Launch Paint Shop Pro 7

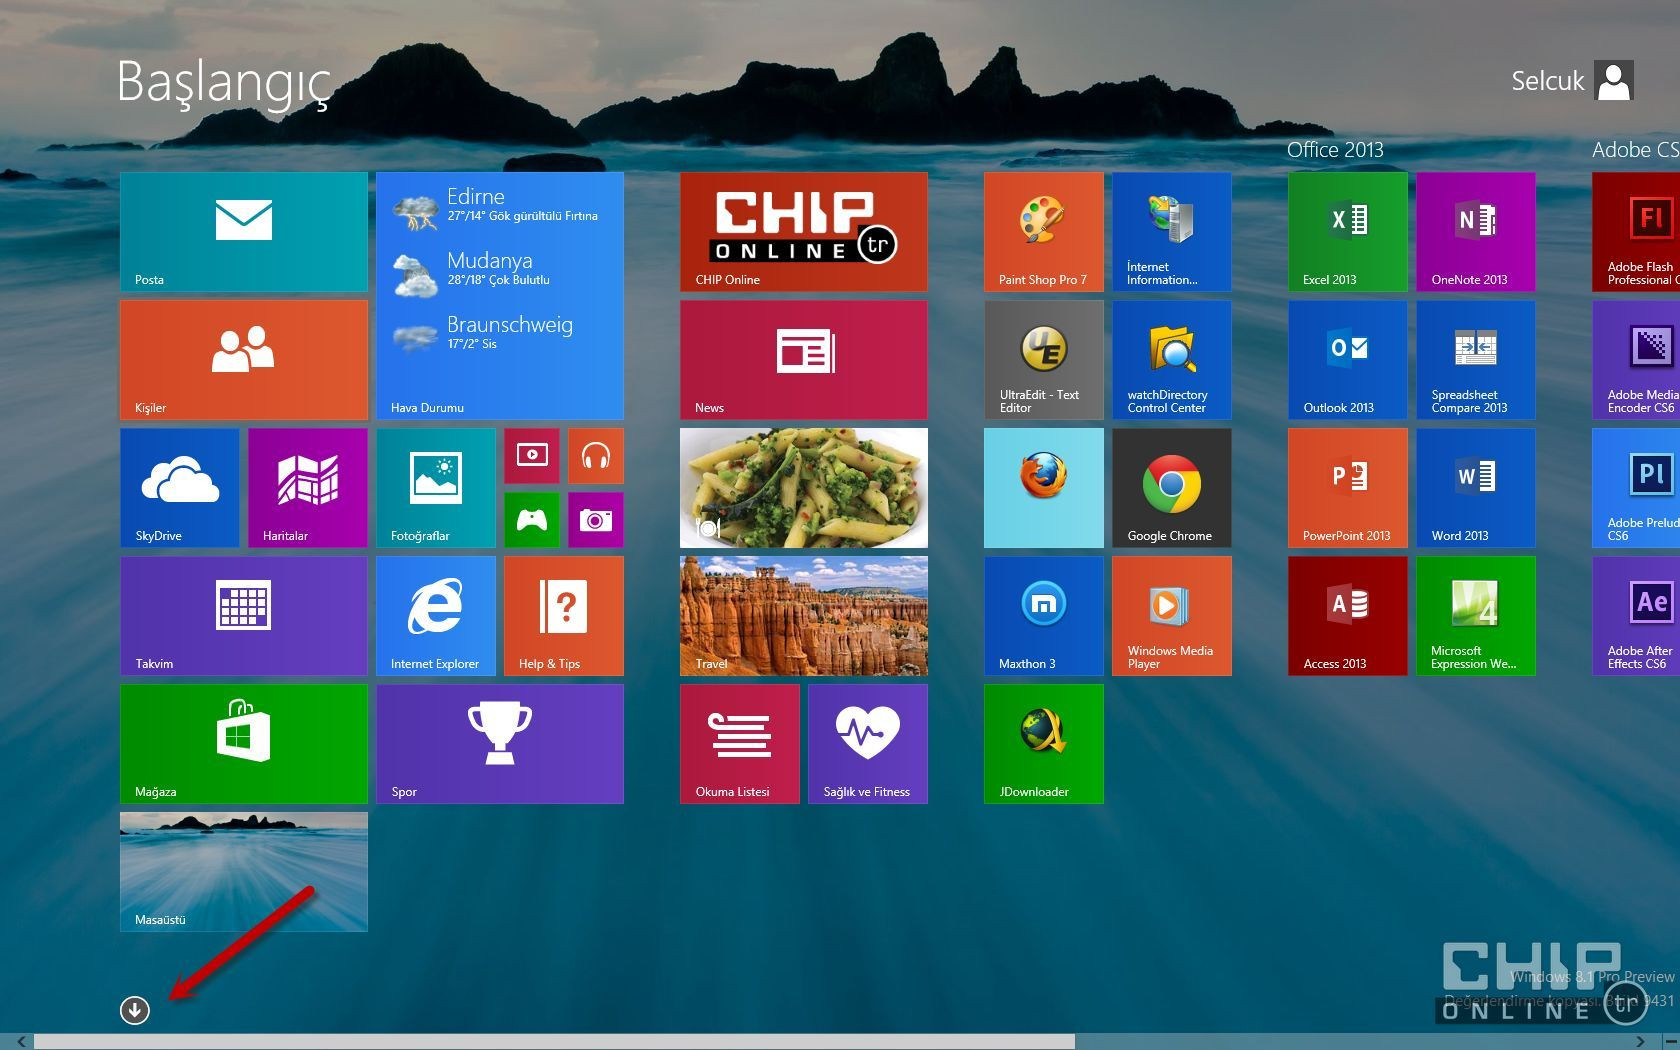[1044, 232]
